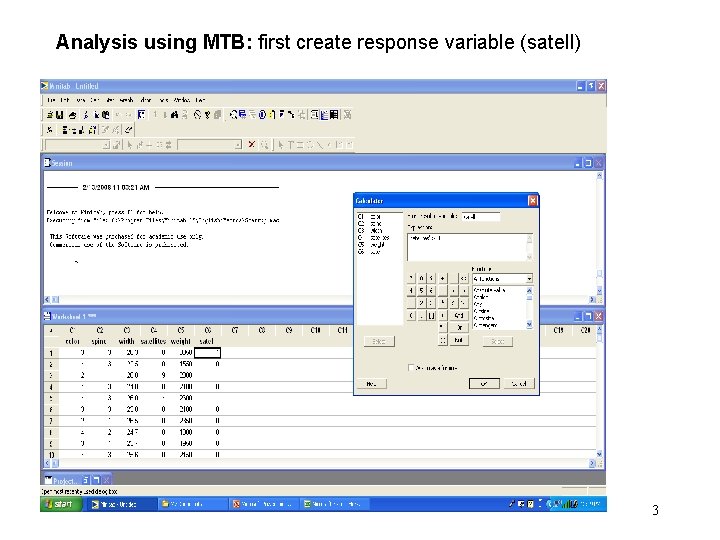Toggle the Assign as formula checkbox
Screen dimensions: 720x540
[411, 368]
